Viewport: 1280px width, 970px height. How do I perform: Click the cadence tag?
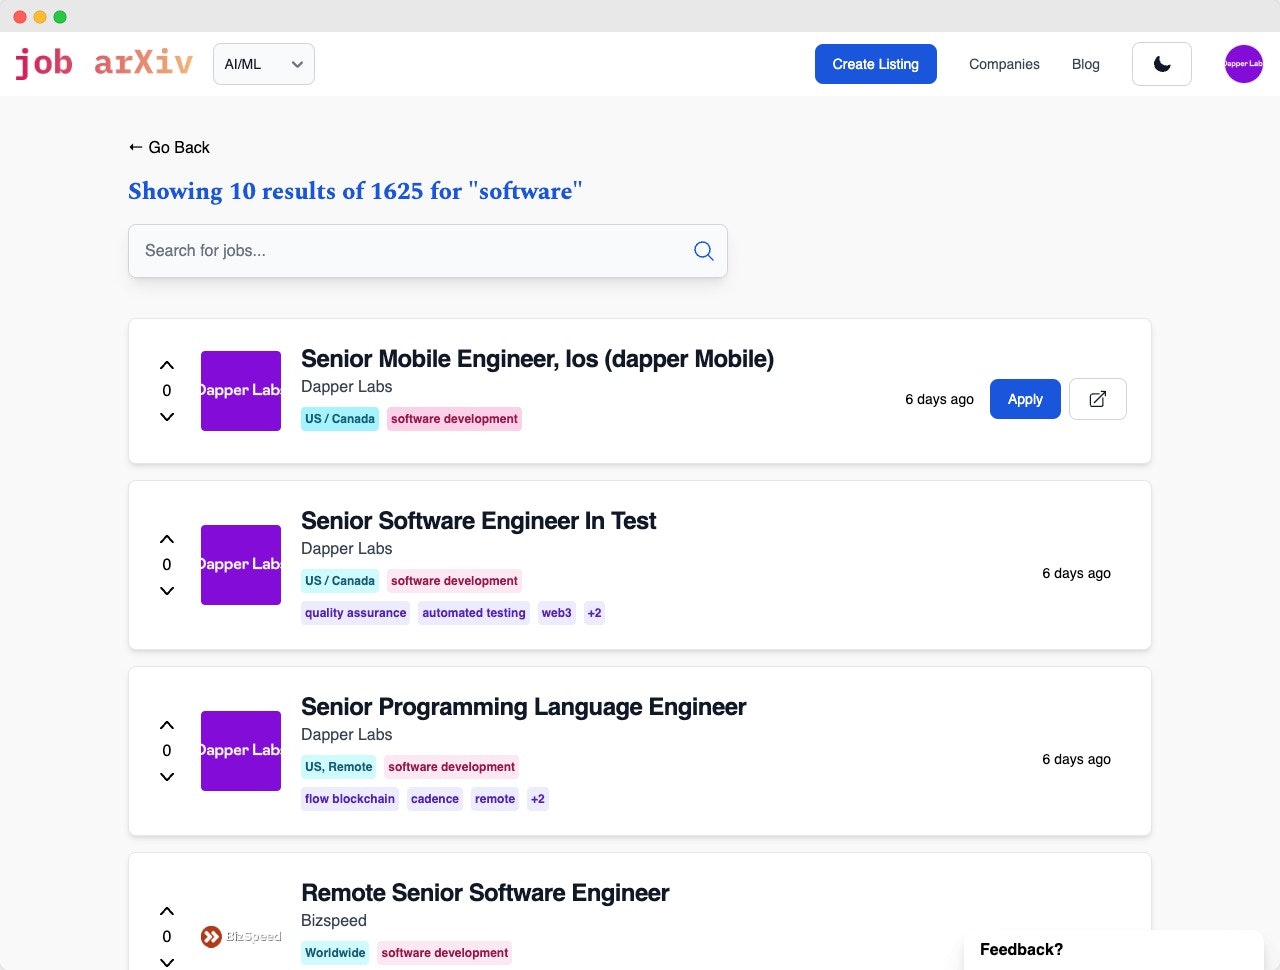coord(435,799)
